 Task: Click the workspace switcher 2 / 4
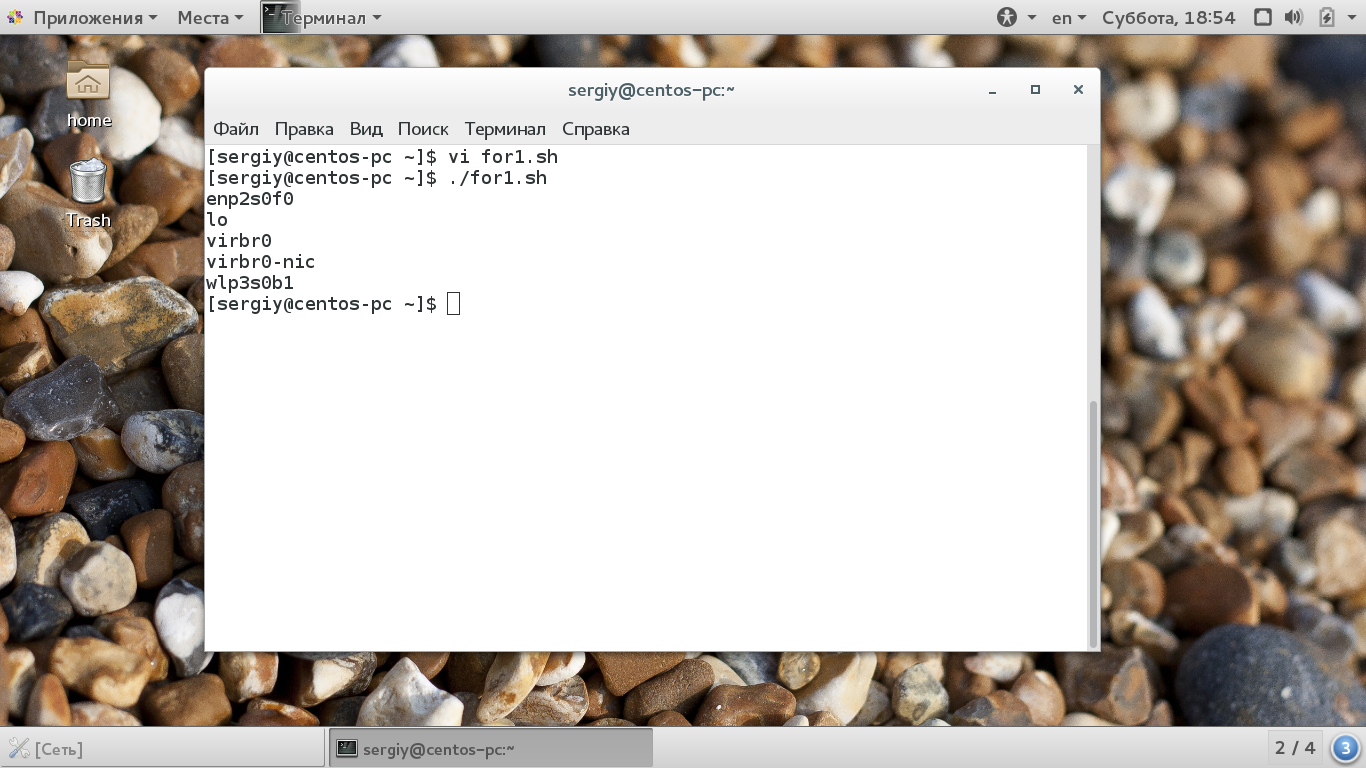click(1295, 748)
